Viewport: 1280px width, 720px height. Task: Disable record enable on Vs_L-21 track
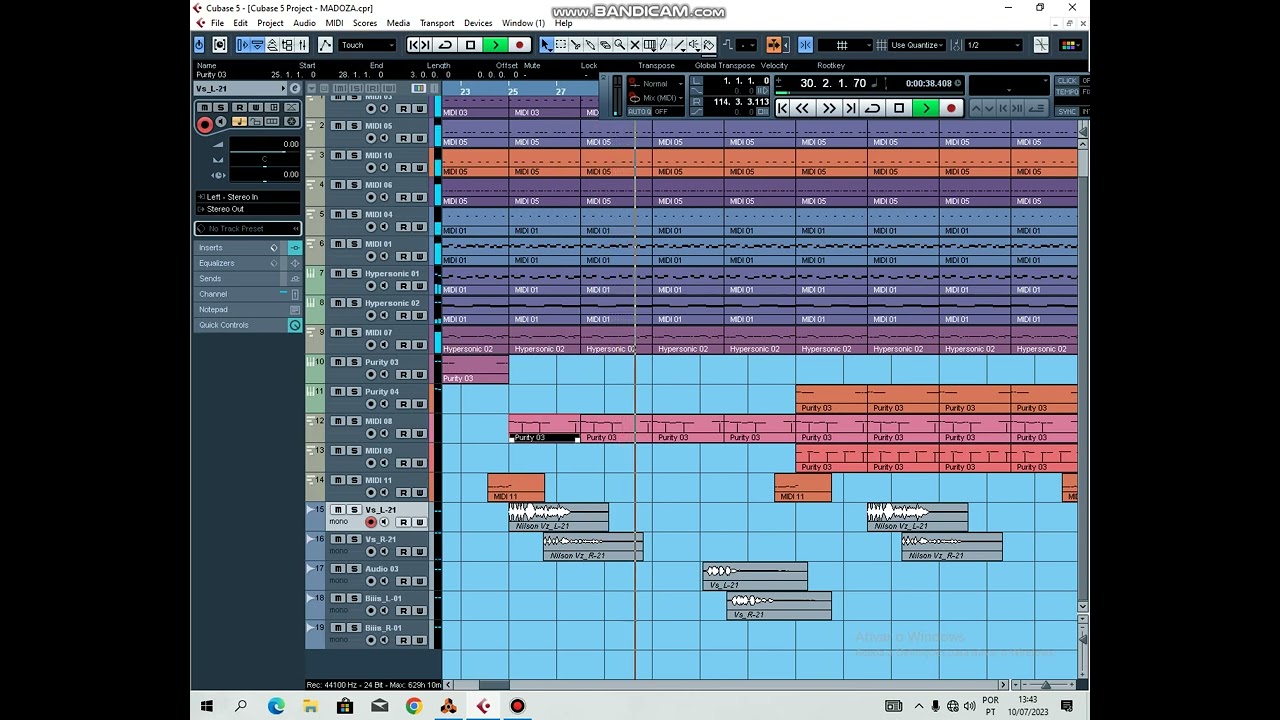[371, 522]
